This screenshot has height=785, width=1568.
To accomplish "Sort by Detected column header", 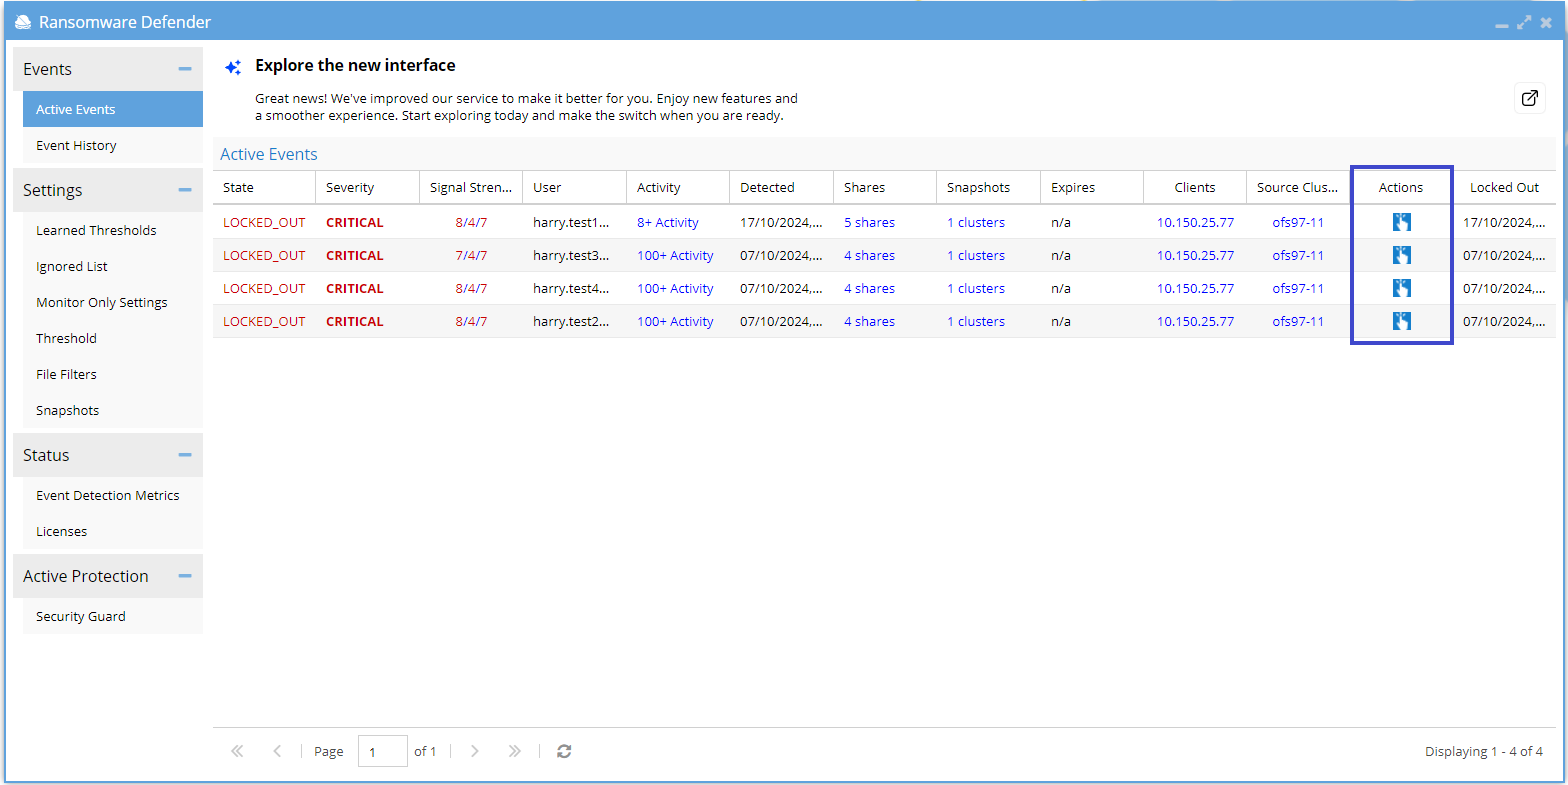I will click(781, 187).
